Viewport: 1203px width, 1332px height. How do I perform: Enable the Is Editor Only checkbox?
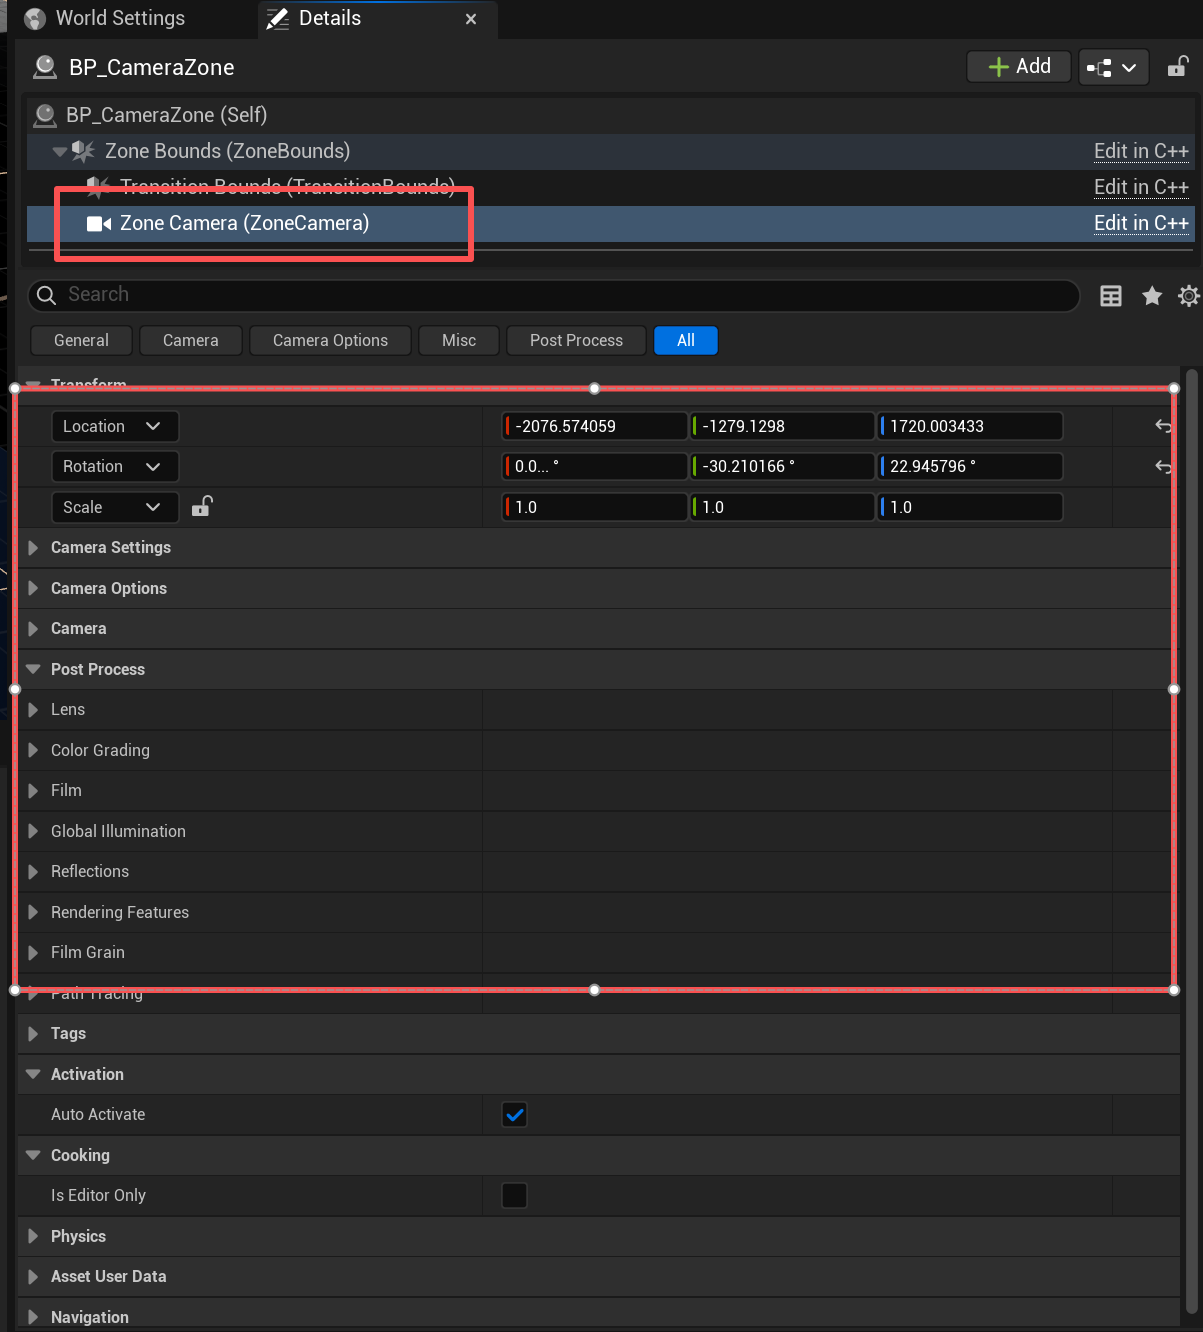pos(514,1196)
